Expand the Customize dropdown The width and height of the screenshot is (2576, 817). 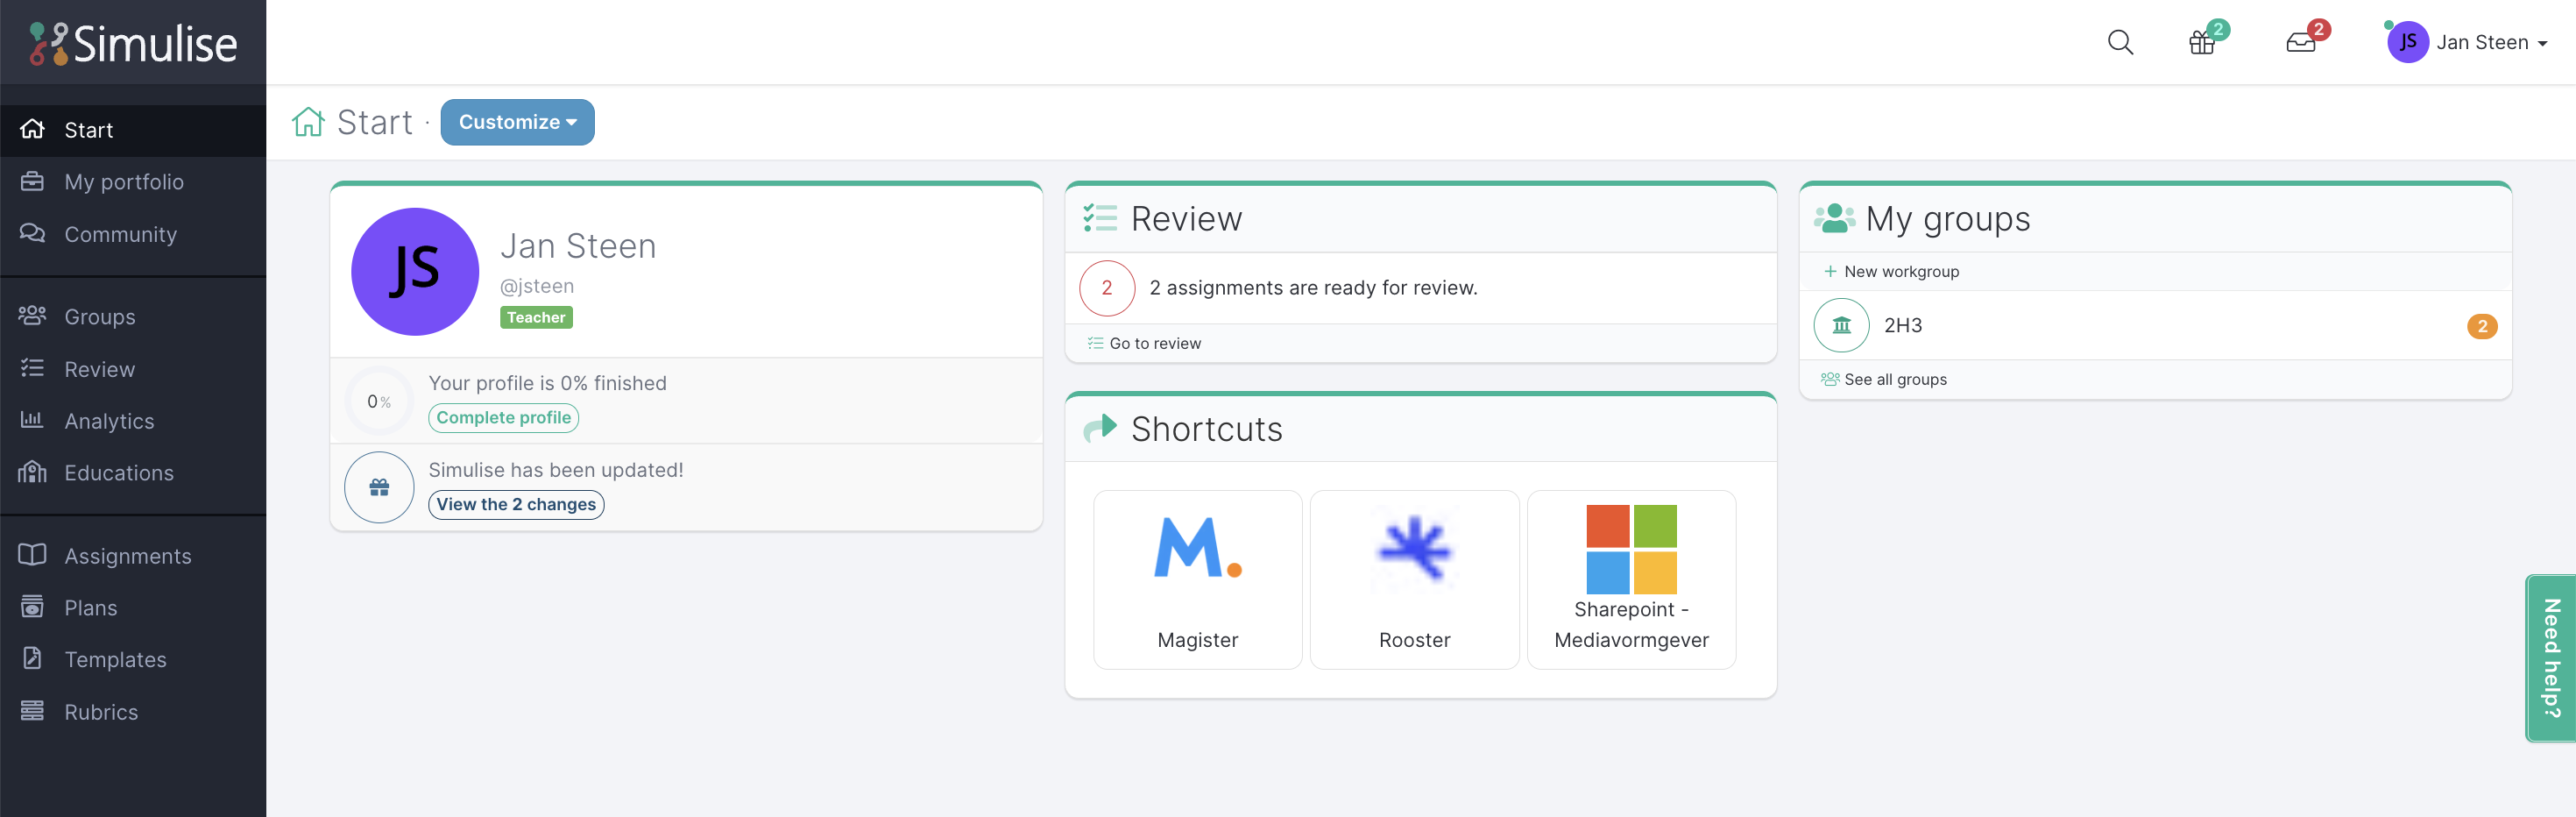point(517,122)
